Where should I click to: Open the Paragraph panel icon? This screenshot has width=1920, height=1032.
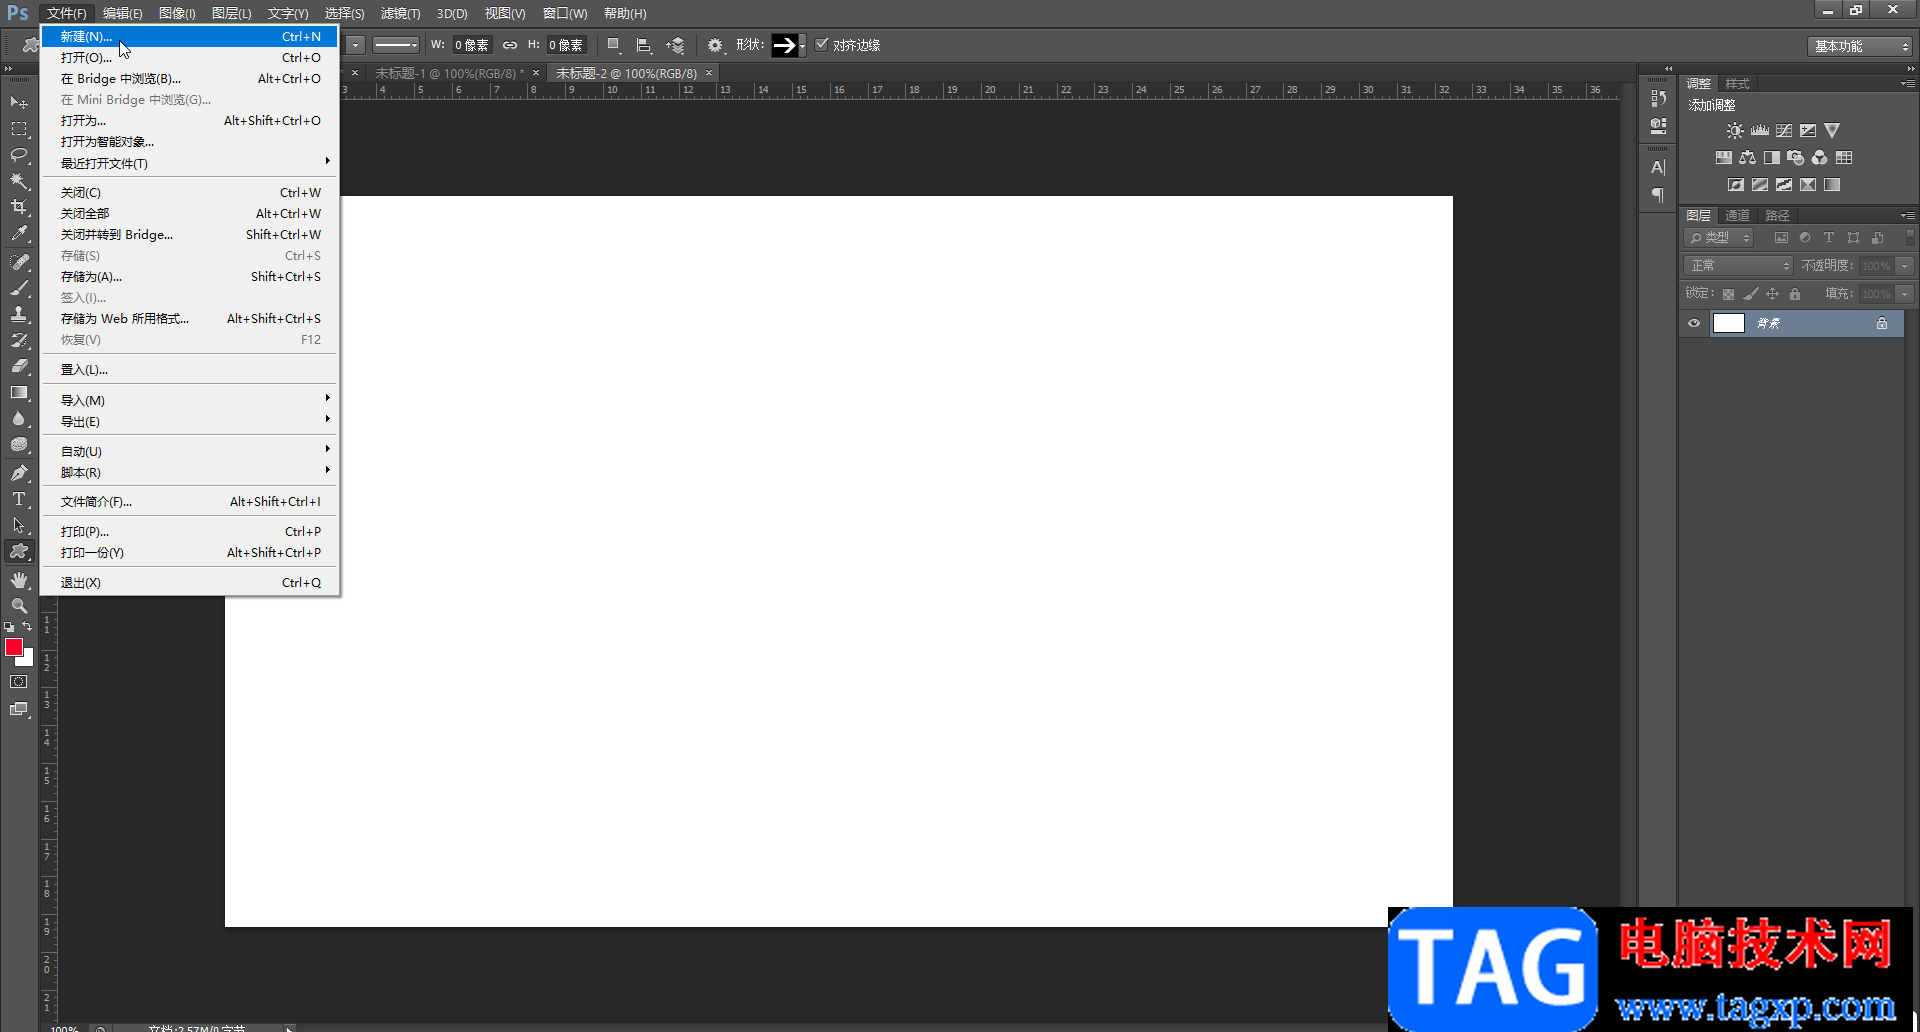point(1658,195)
